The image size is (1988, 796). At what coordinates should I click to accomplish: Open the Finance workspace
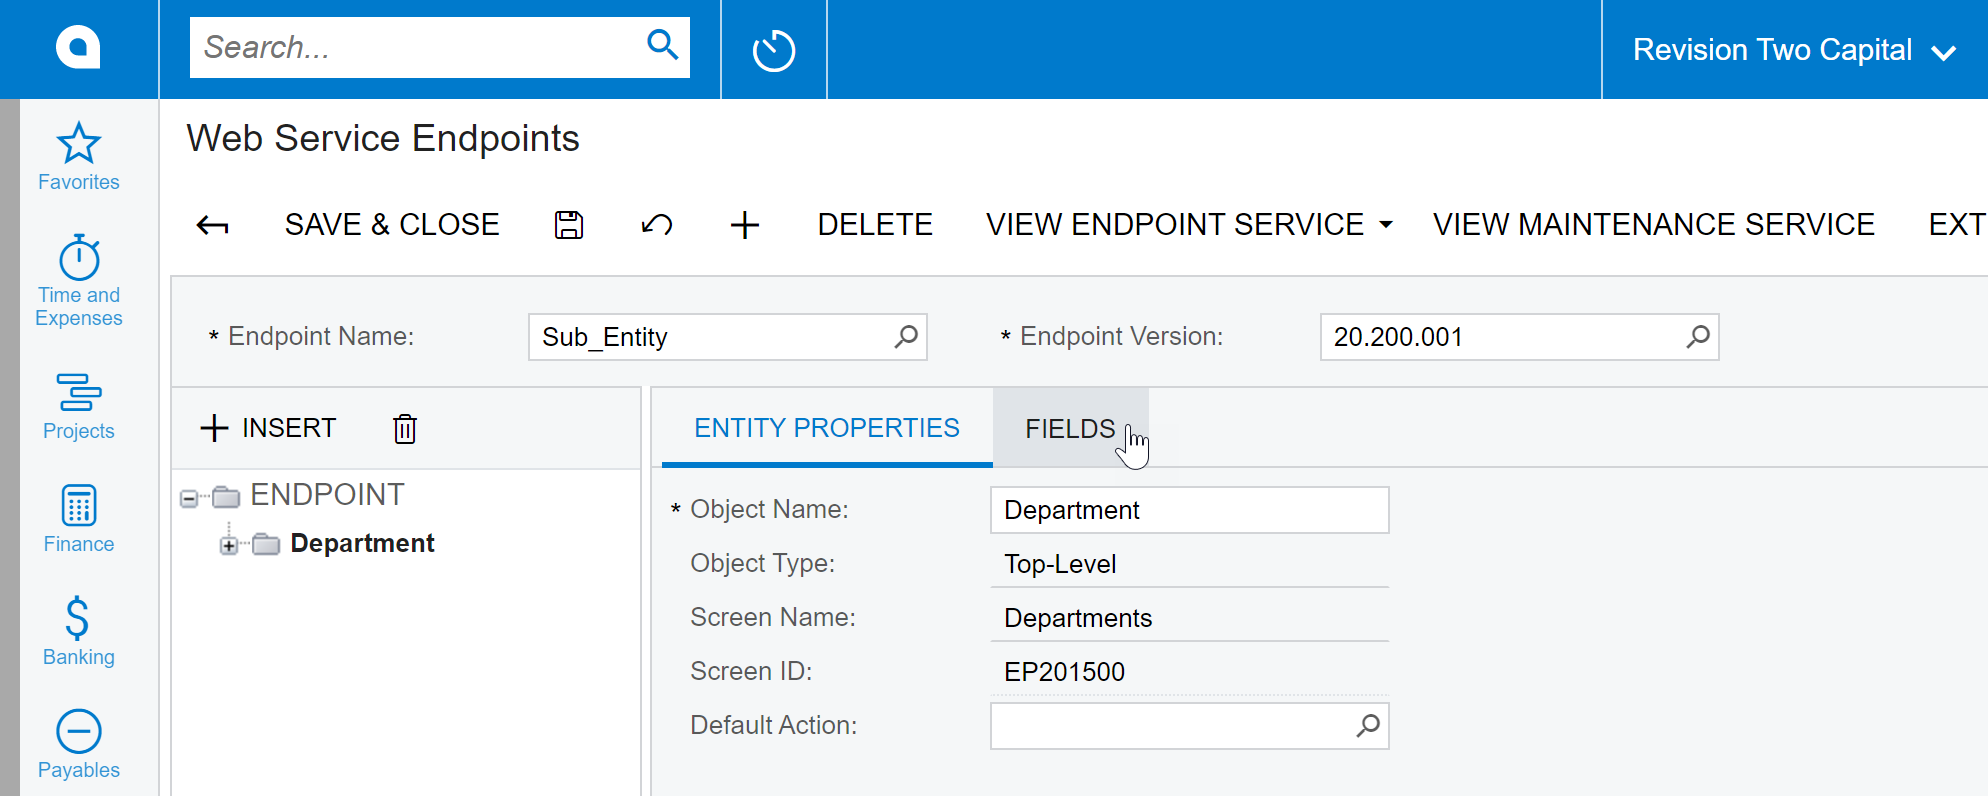(78, 518)
